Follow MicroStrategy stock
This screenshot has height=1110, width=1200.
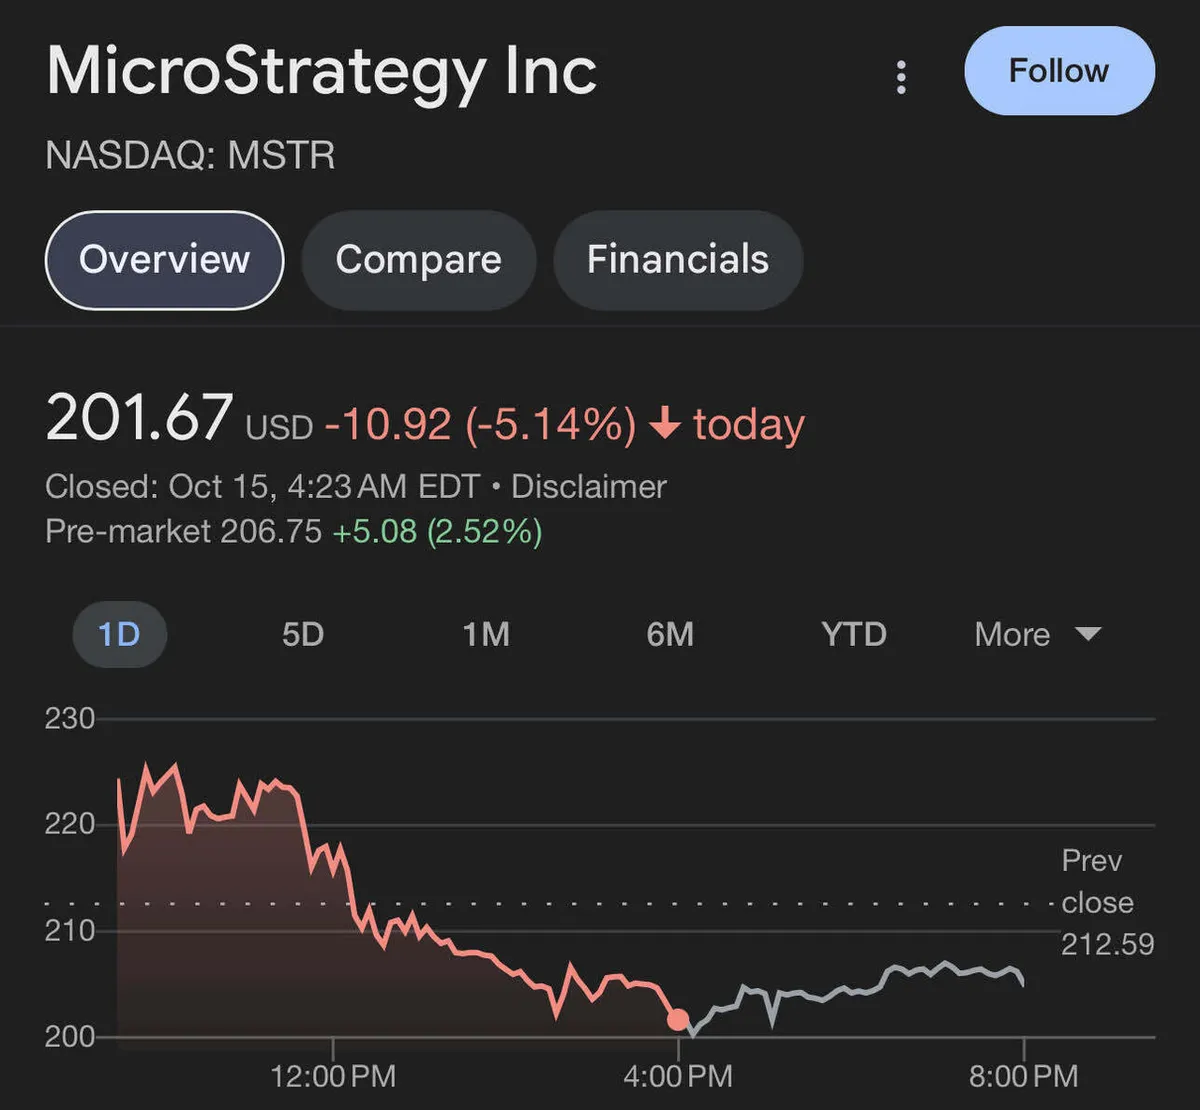point(1058,71)
